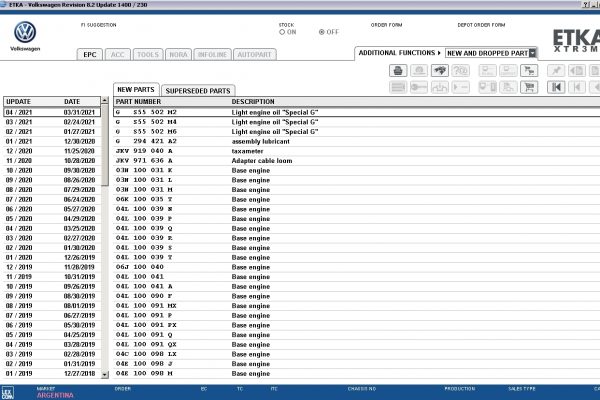
Task: Click the greyed play arrow line icon
Action: [460, 87]
